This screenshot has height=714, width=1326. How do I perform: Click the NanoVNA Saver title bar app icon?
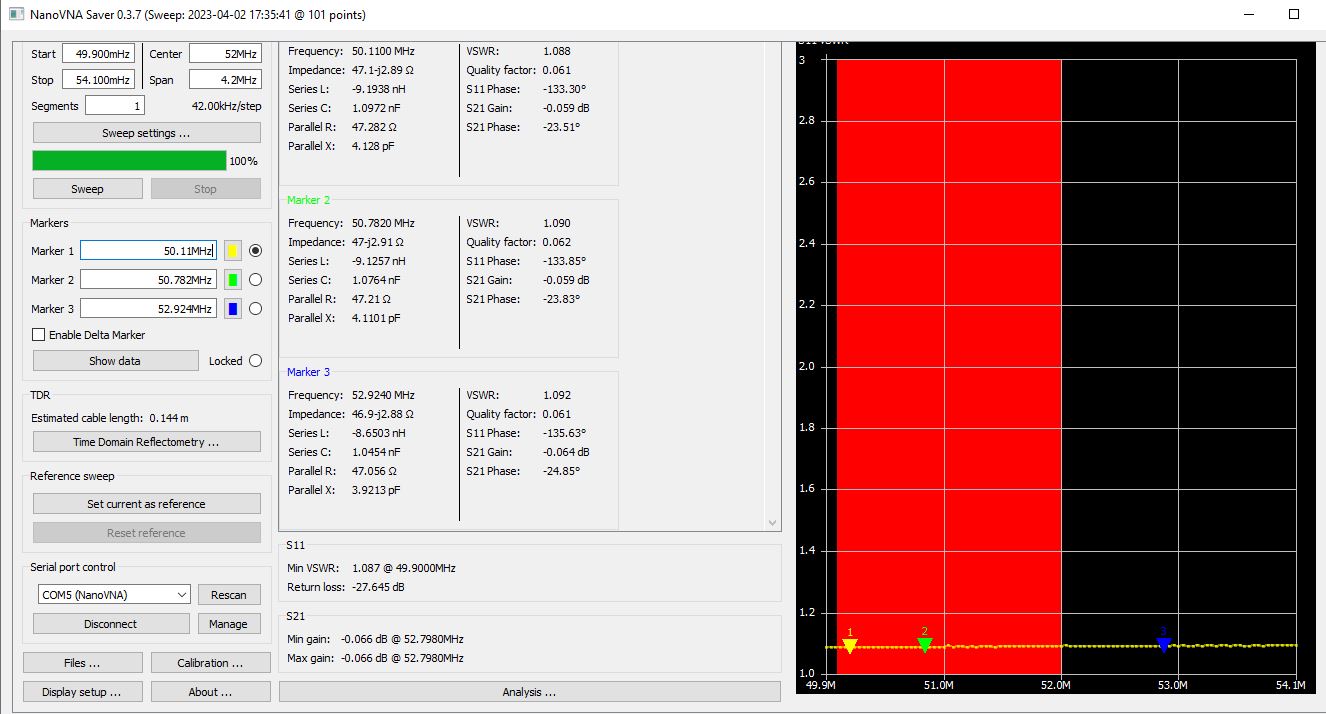[15, 15]
